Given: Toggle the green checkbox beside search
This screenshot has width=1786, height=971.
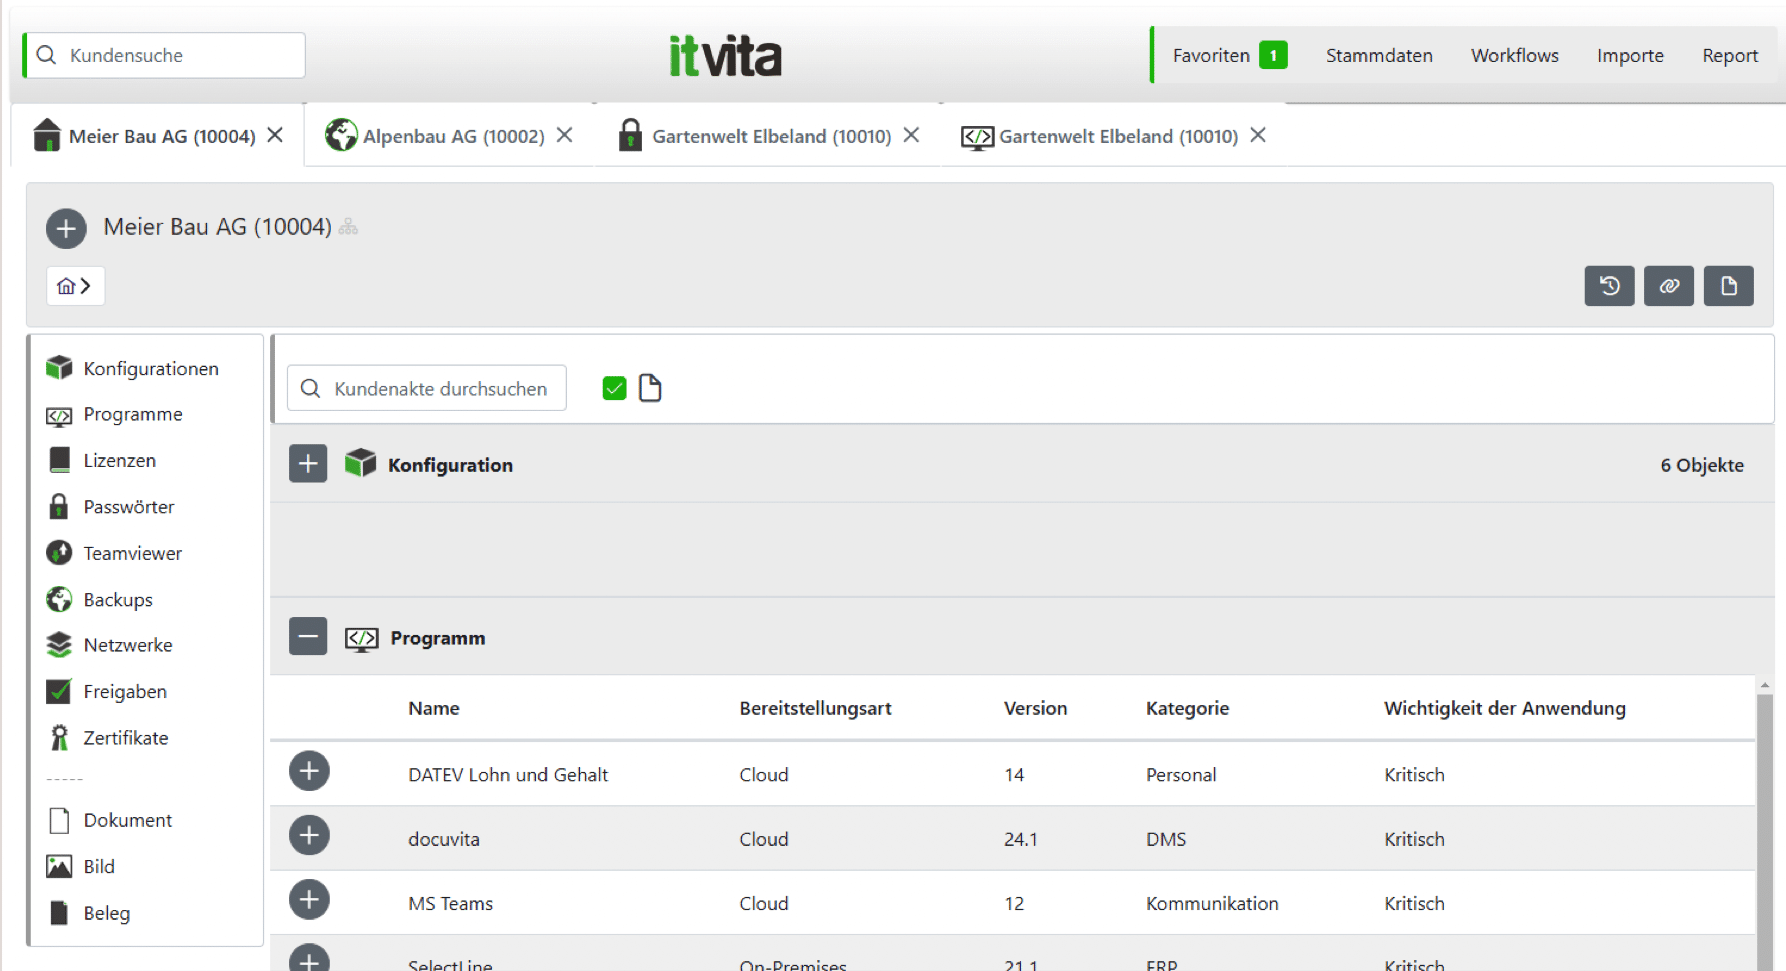Looking at the screenshot, I should click(614, 388).
